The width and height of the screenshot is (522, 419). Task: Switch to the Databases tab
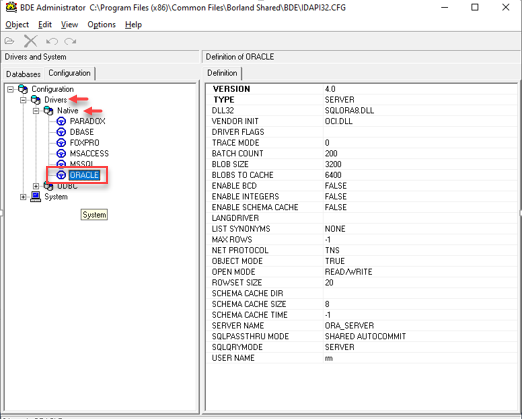coord(23,74)
